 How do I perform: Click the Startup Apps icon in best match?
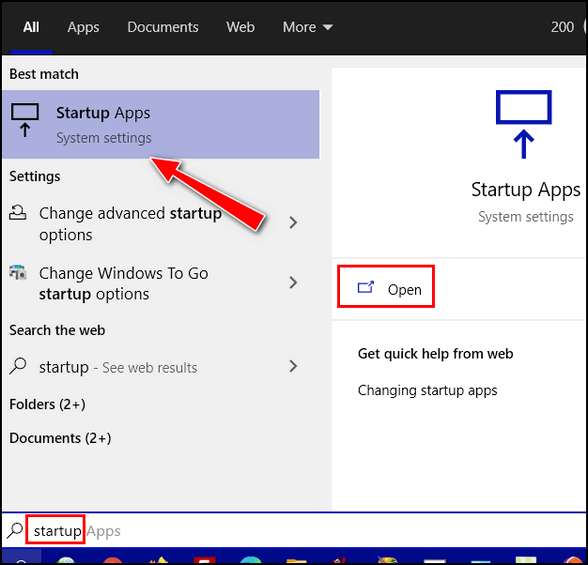pos(25,120)
